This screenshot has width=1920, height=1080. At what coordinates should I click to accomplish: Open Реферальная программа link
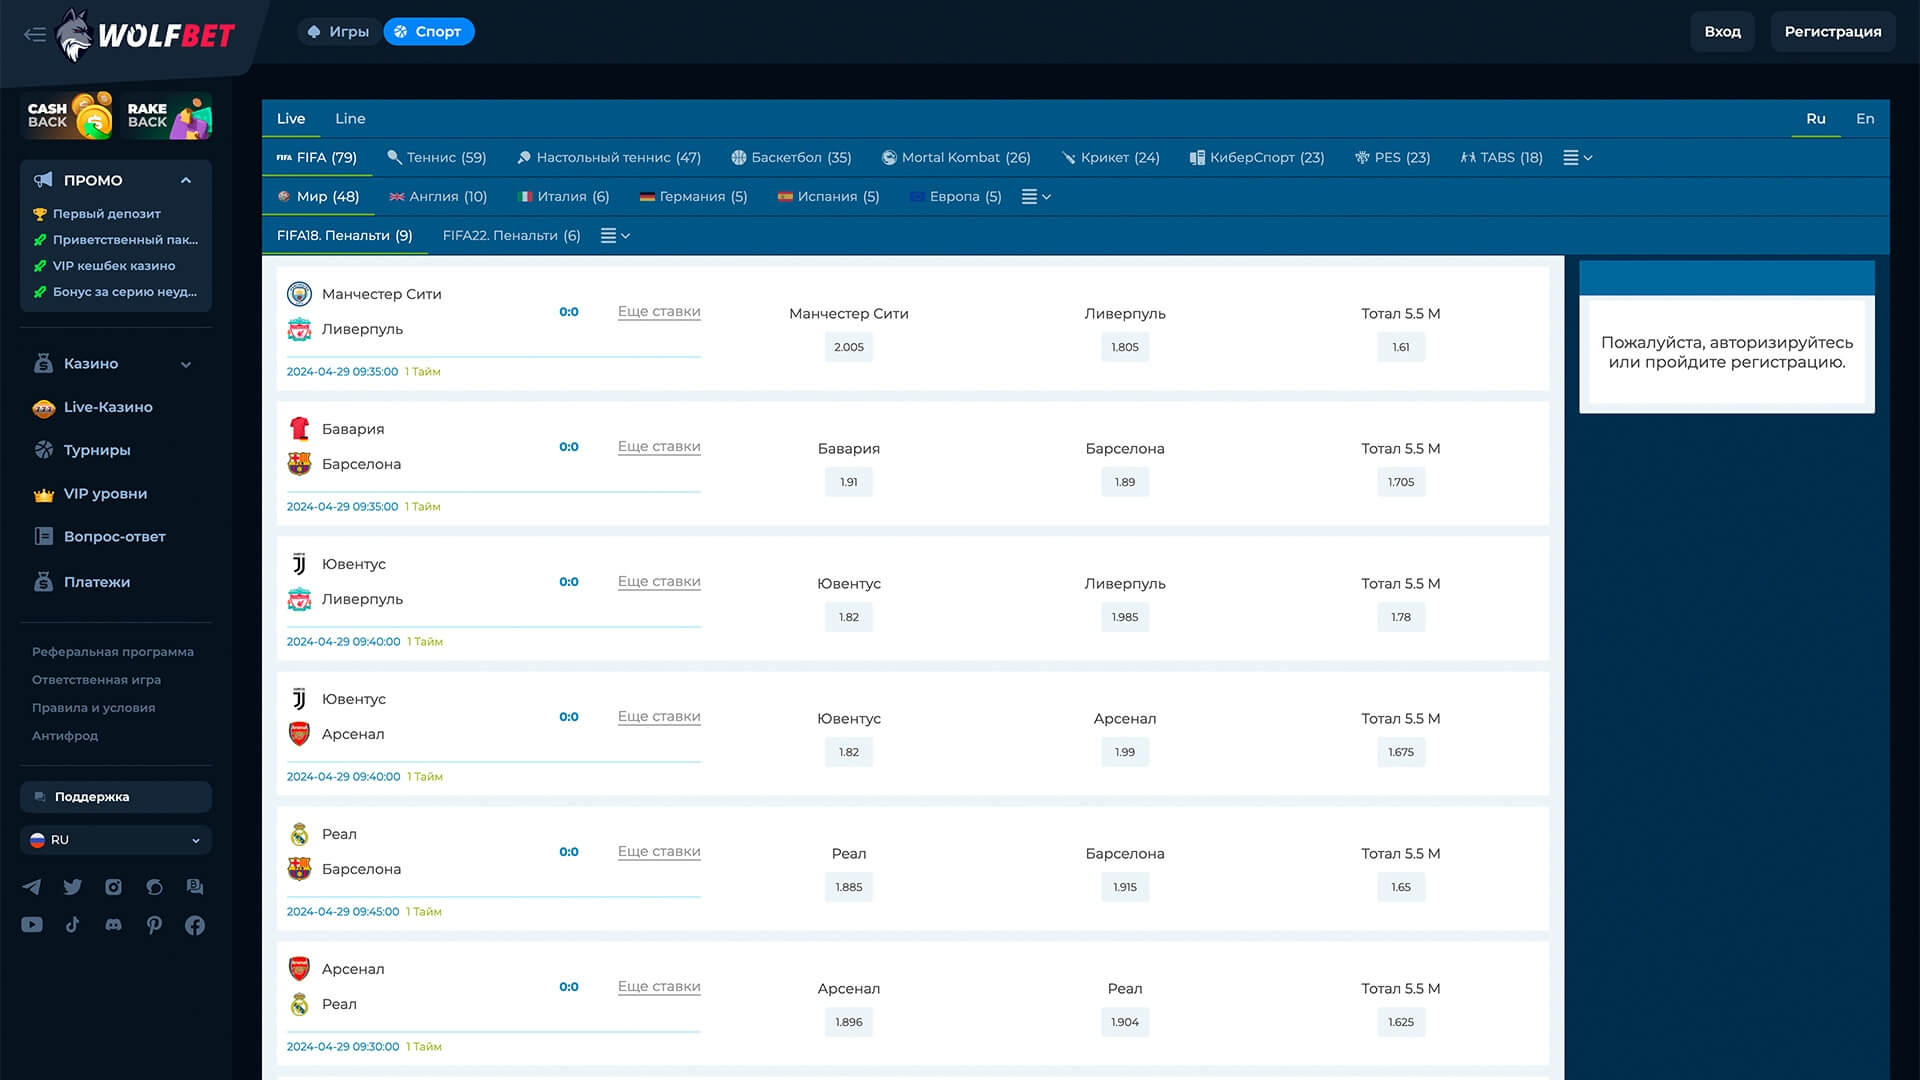(113, 652)
